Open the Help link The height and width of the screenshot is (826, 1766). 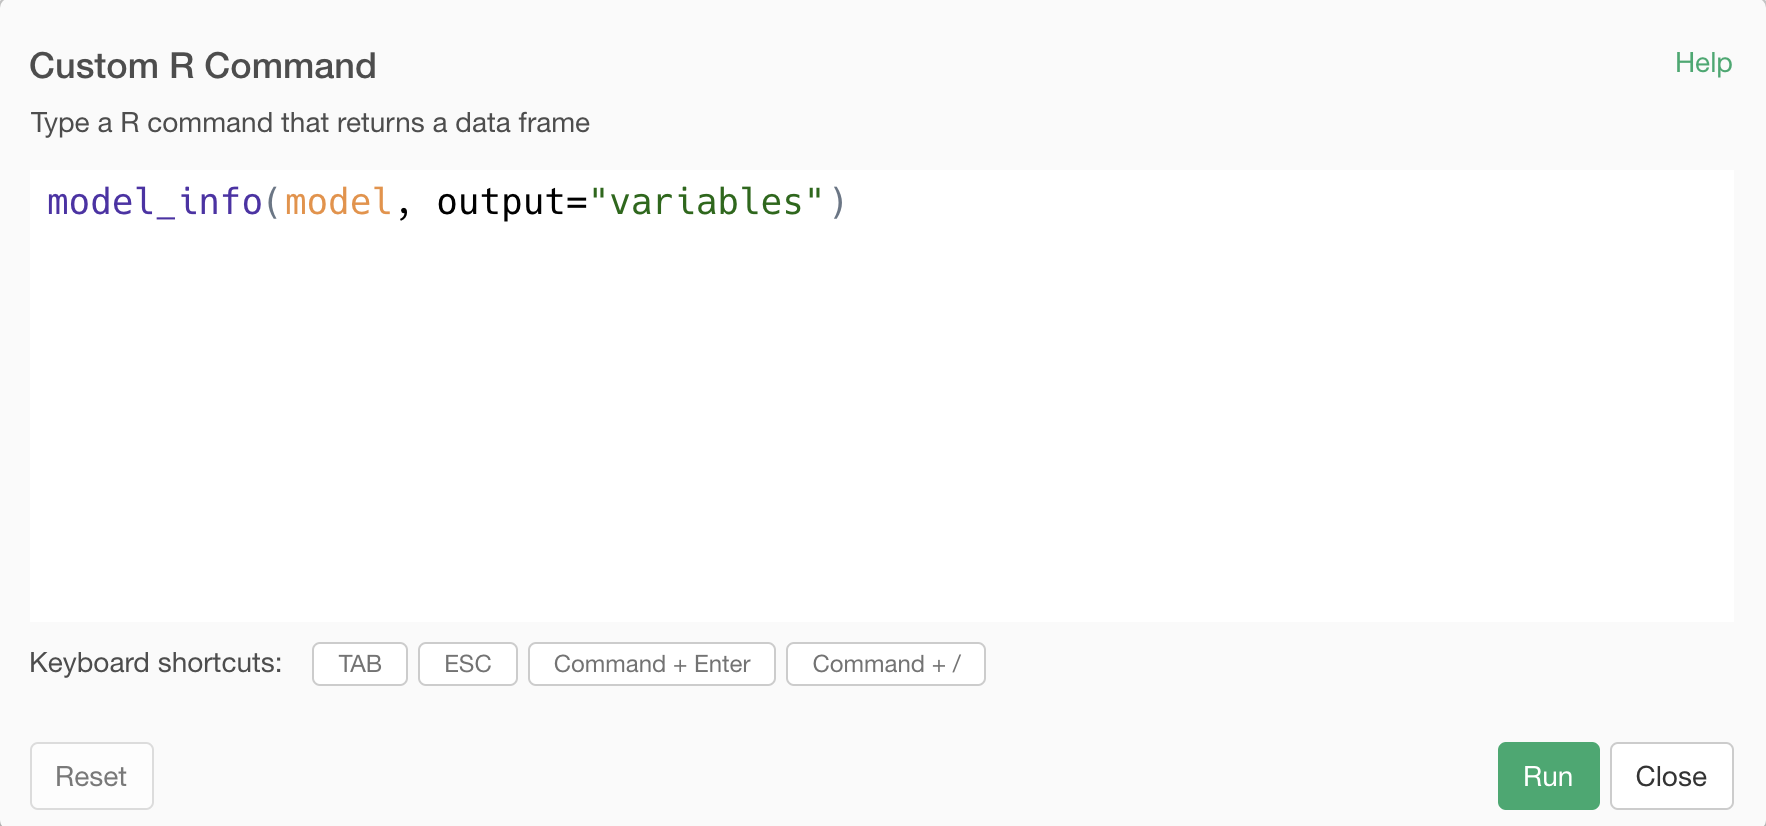[x=1703, y=63]
